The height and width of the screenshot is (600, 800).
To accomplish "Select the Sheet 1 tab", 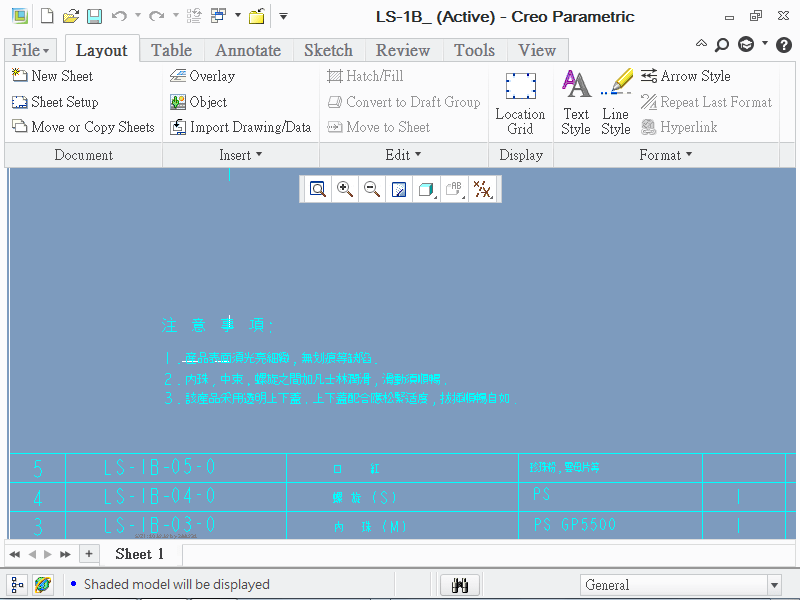I will pyautogui.click(x=140, y=554).
